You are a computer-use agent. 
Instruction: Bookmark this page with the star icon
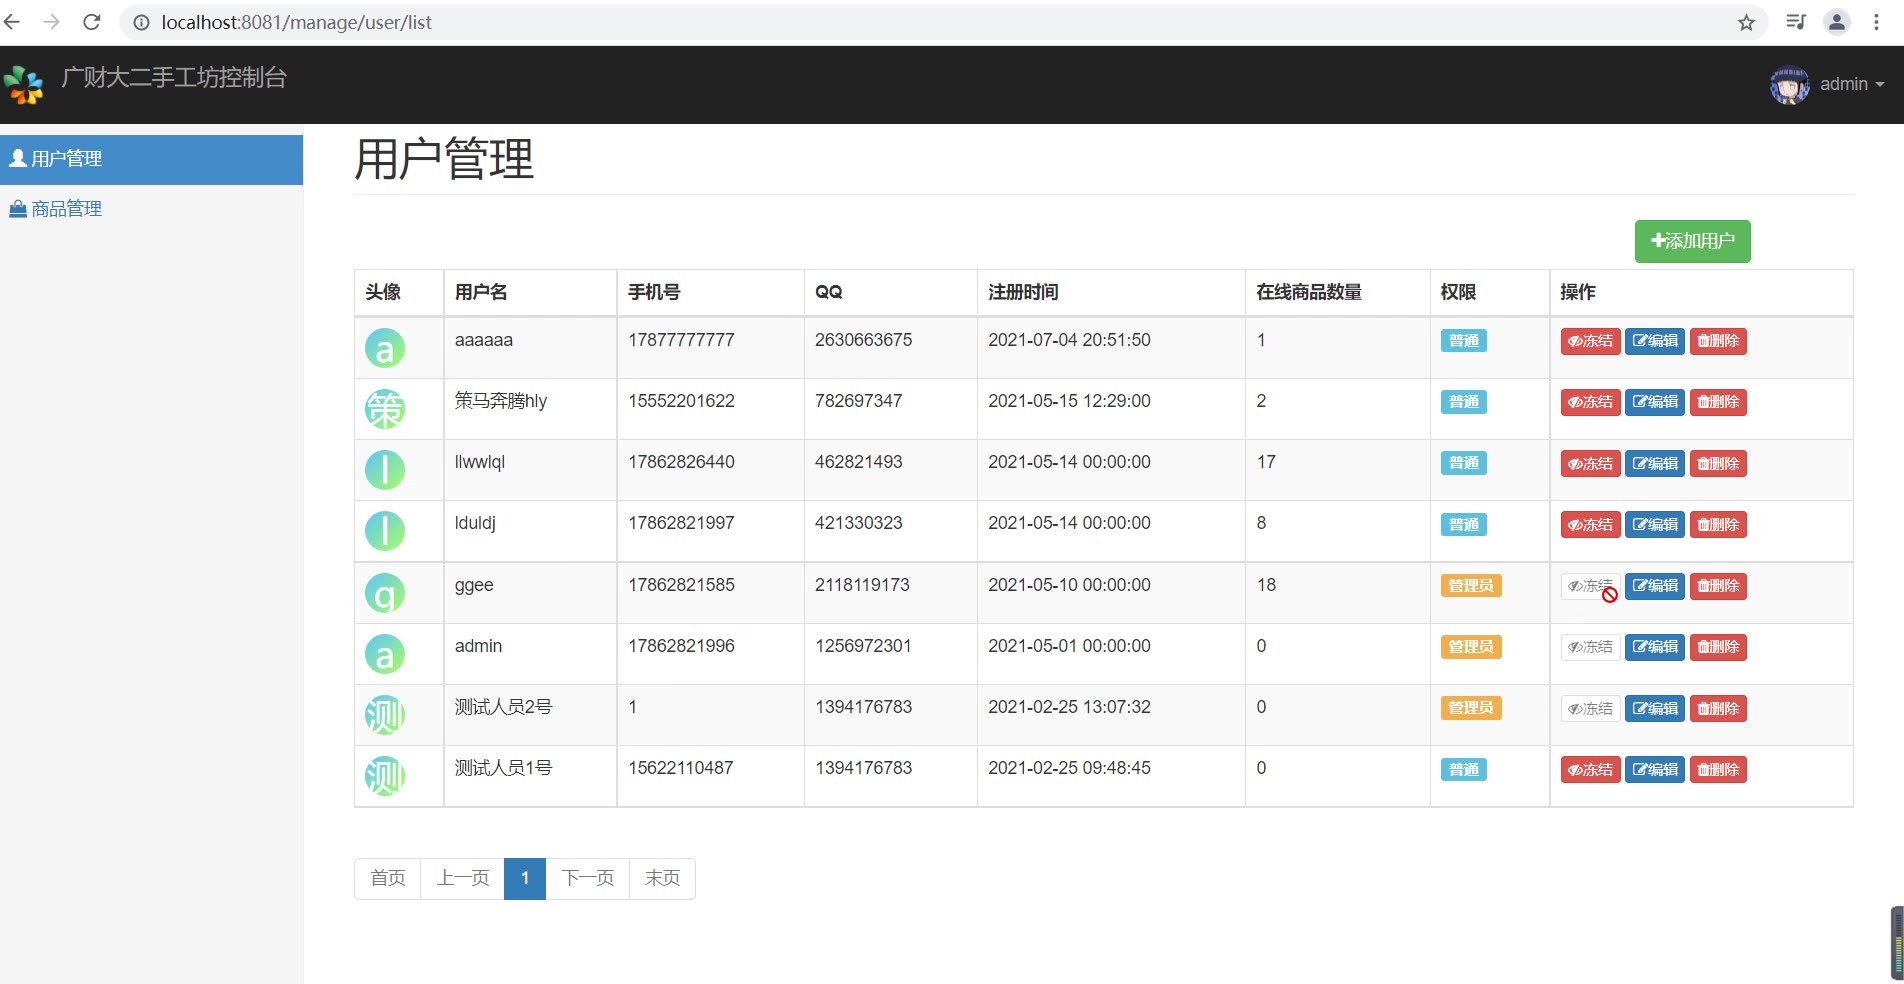[1746, 22]
